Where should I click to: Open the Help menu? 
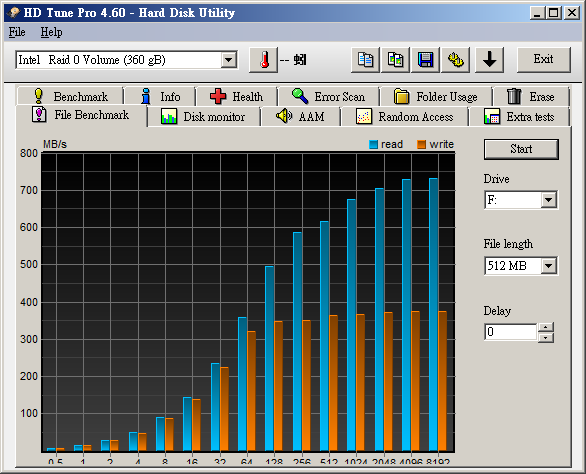tap(52, 32)
